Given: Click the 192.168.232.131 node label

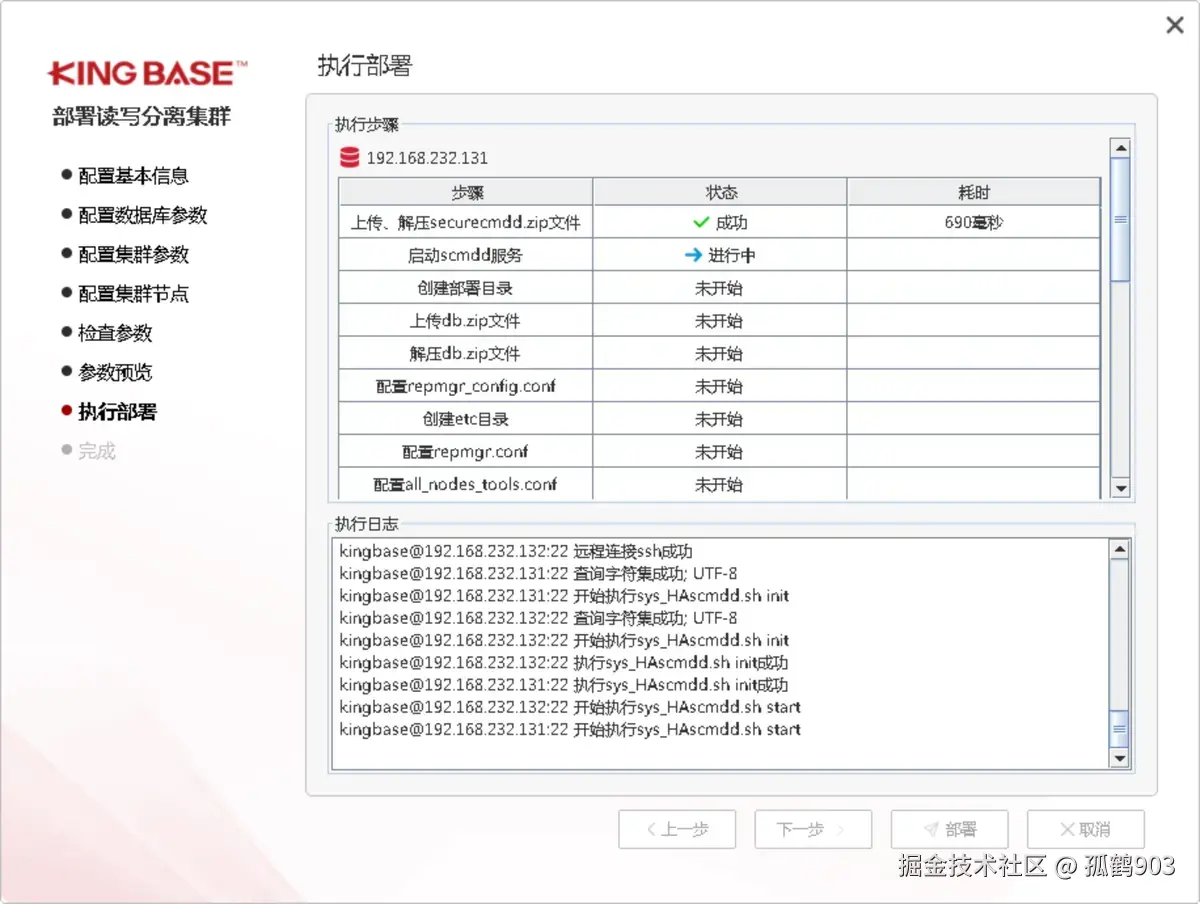Looking at the screenshot, I should tap(427, 158).
